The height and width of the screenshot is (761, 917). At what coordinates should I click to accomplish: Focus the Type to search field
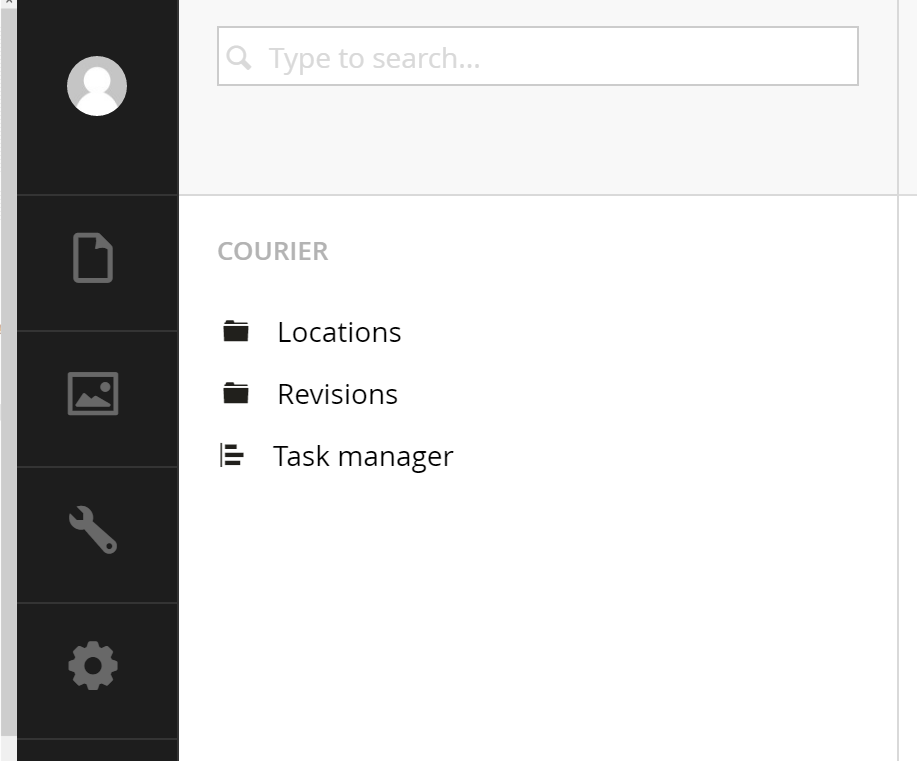537,56
